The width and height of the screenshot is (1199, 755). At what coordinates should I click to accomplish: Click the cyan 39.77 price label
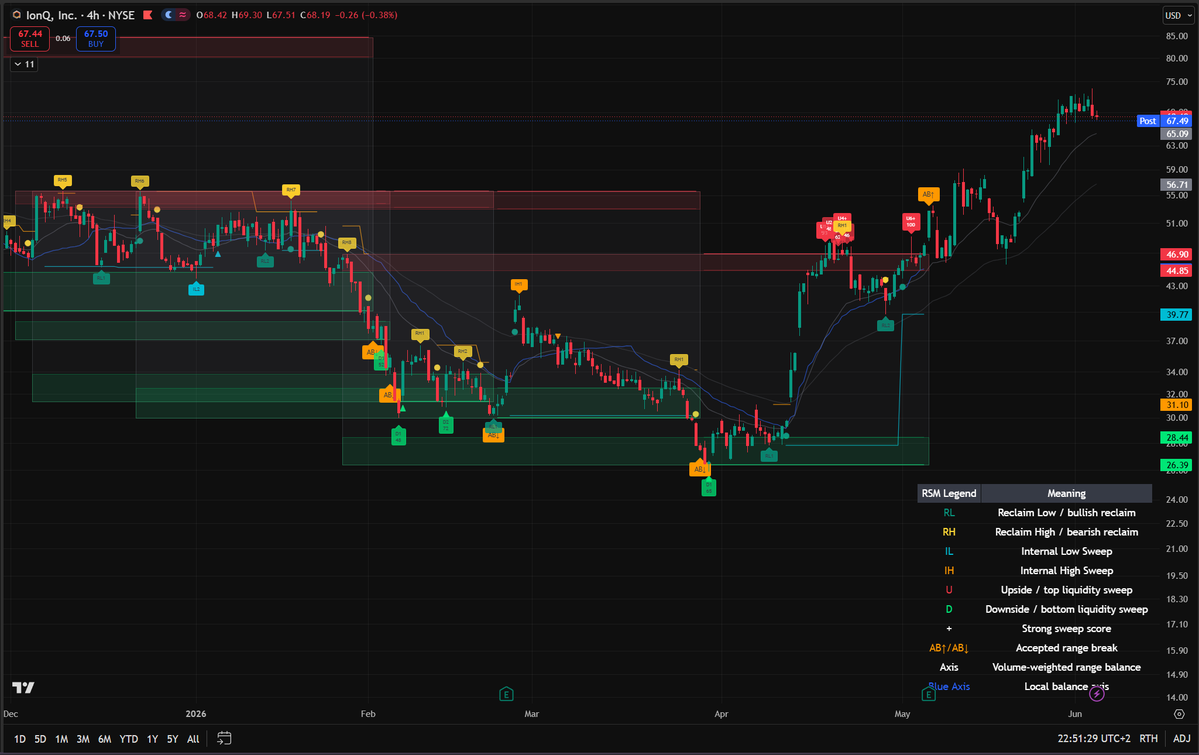pos(1177,314)
